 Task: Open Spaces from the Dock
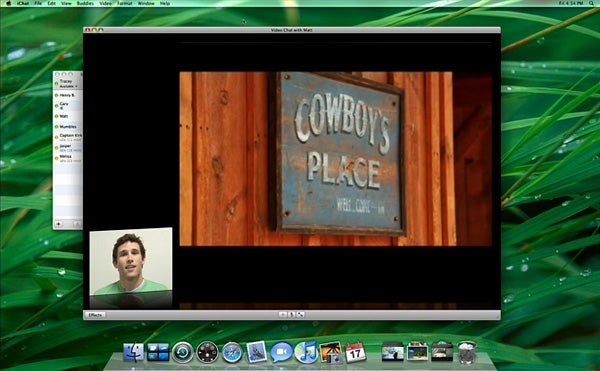[158, 352]
